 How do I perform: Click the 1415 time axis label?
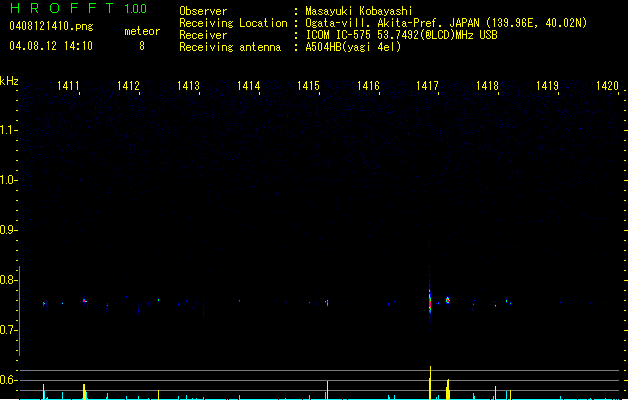pyautogui.click(x=308, y=86)
